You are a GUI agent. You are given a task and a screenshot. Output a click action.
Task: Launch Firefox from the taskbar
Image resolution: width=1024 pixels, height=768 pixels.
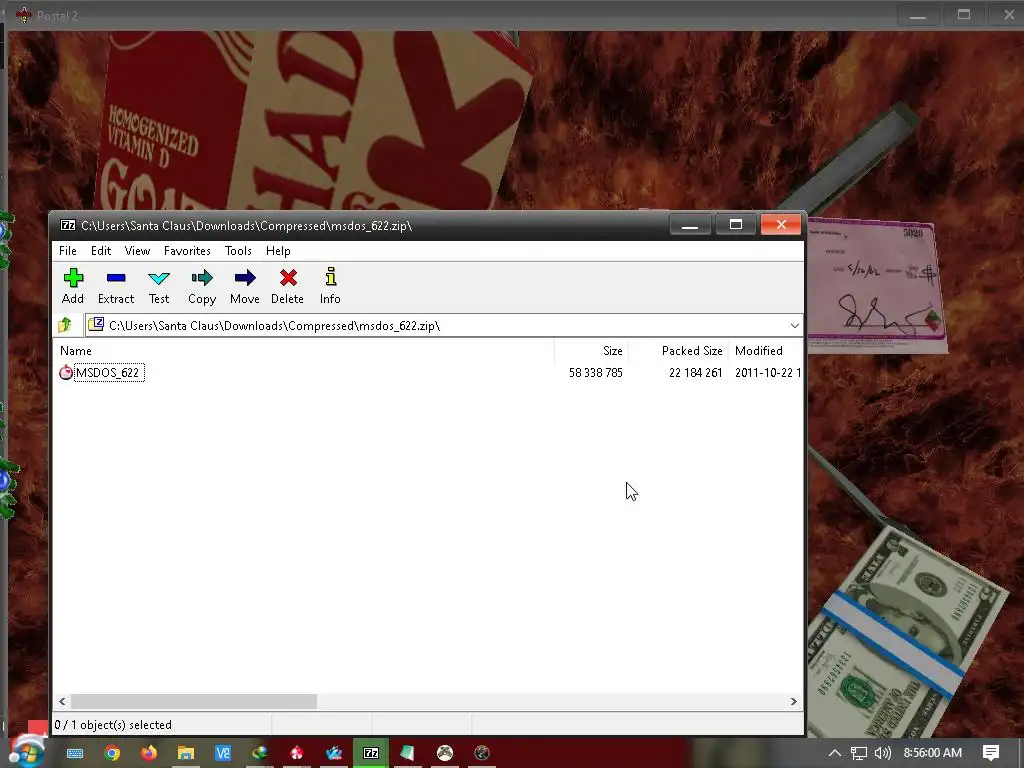[149, 754]
